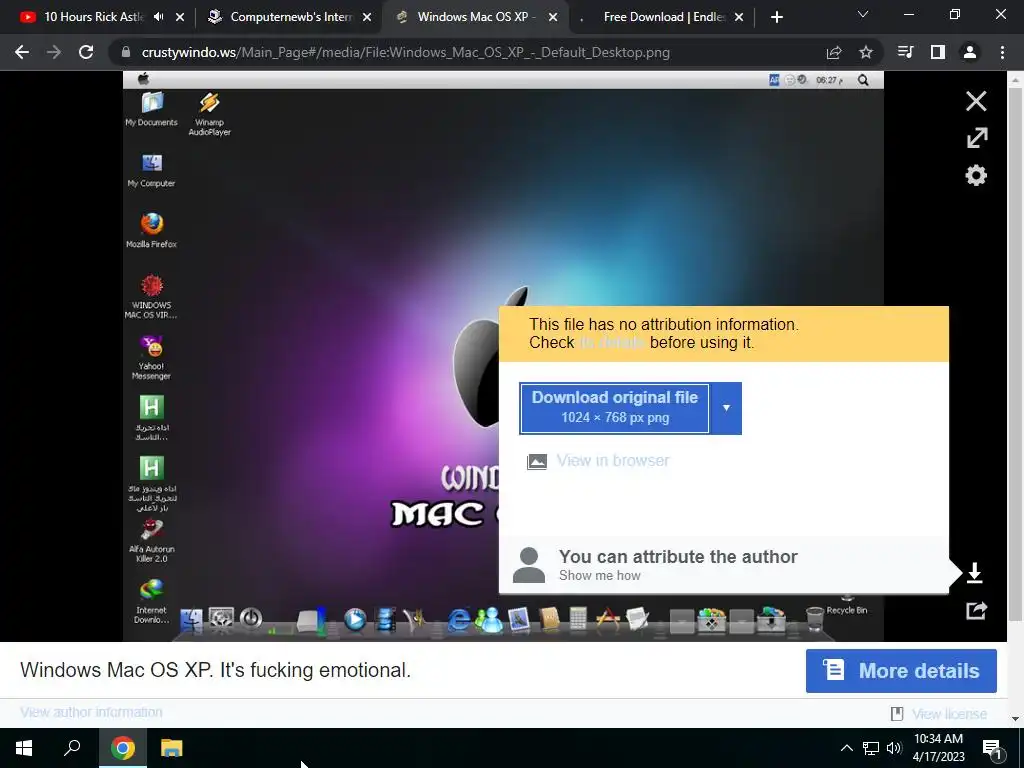Open volume control speaker in system tray

(894, 748)
